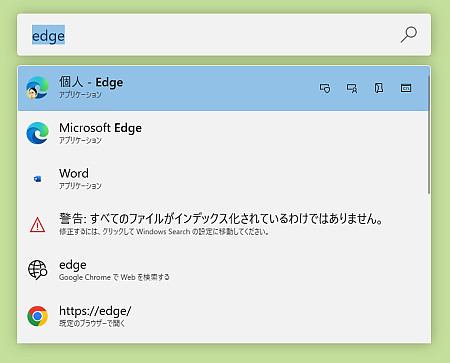This screenshot has width=450, height=363.
Task: Click the 個人 - Edge profile icon
Action: coord(38,88)
